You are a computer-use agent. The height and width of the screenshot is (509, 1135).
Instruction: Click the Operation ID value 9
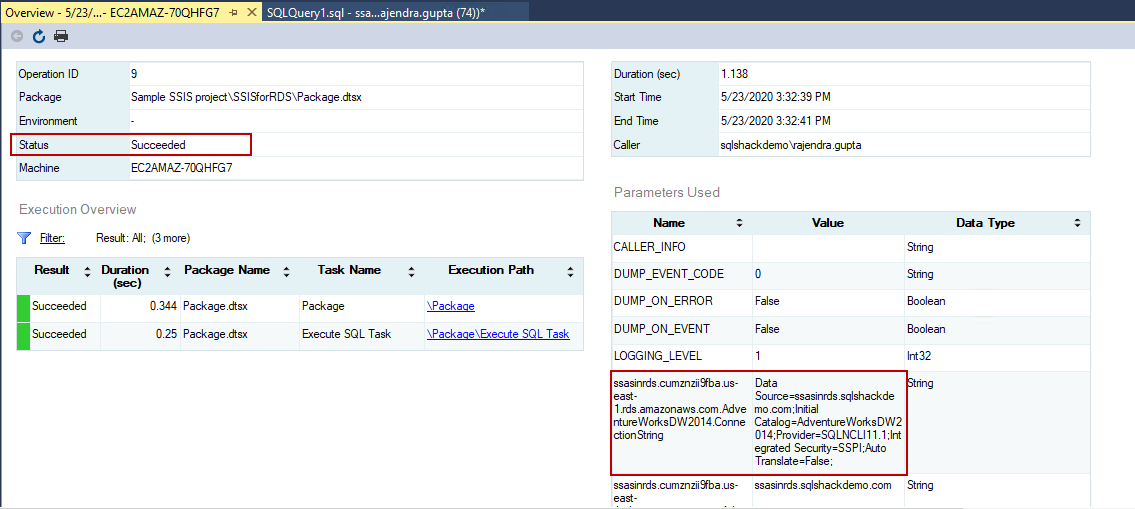pyautogui.click(x=134, y=74)
